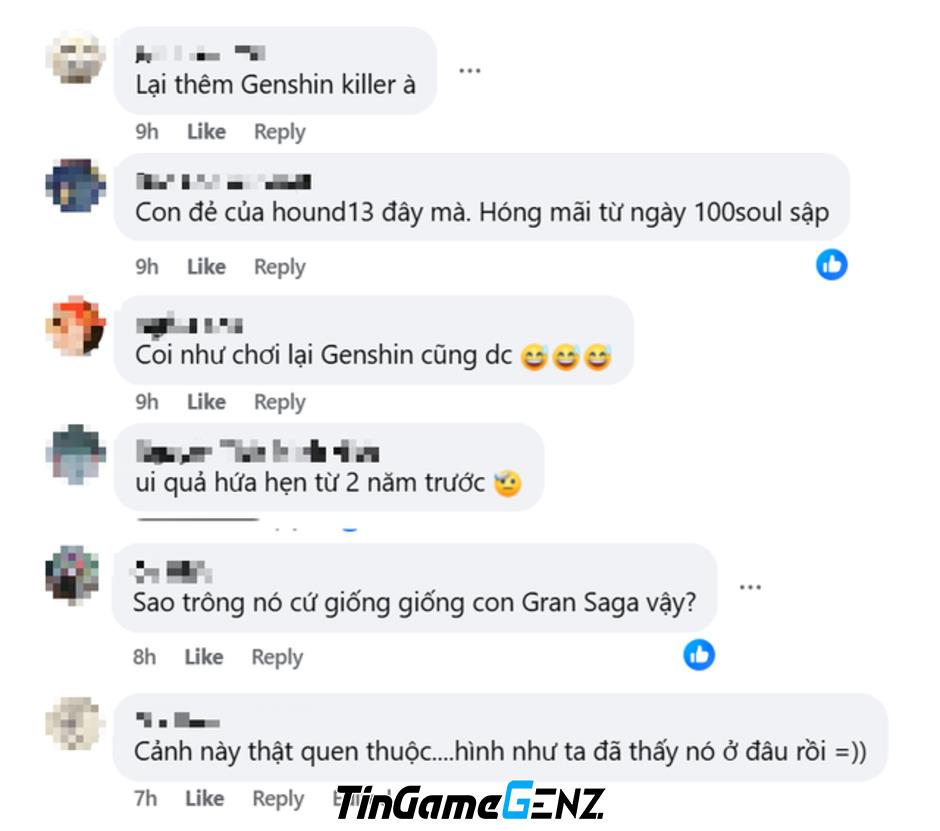Click like reaction icon under hound13 comment
The width and height of the screenshot is (940, 831).
[x=831, y=264]
